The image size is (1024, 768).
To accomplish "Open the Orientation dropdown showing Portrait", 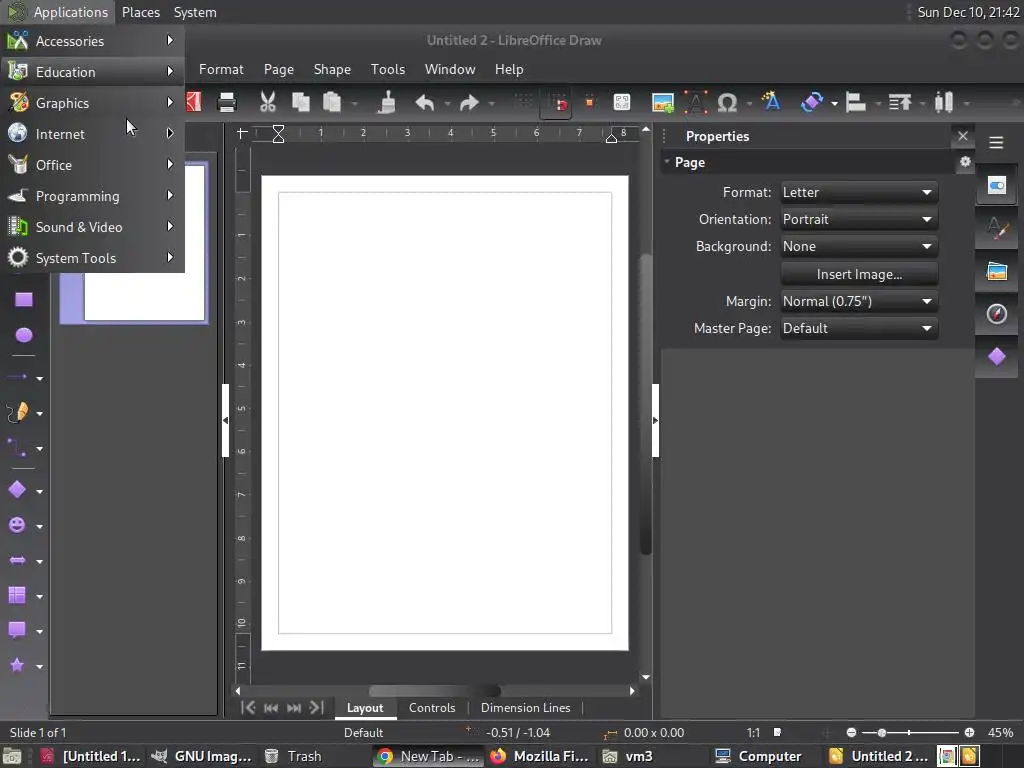I will (859, 219).
